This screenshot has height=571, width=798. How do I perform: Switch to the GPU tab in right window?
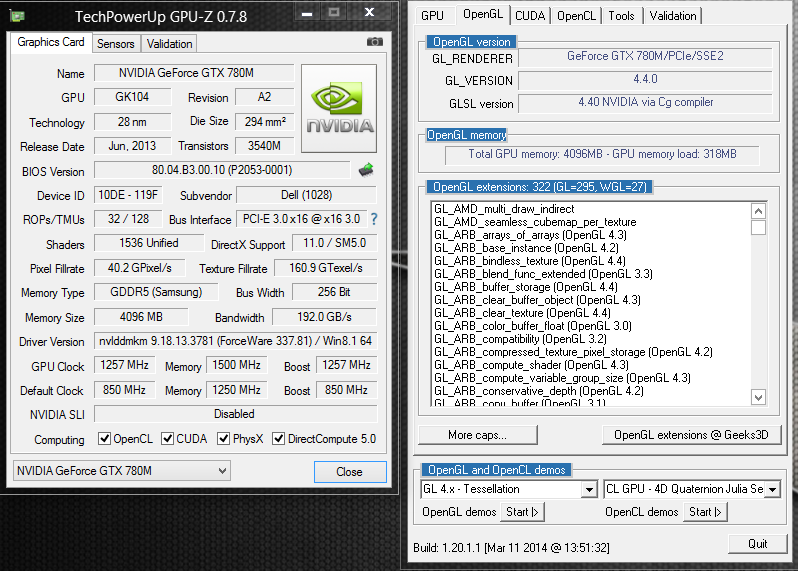click(x=432, y=16)
